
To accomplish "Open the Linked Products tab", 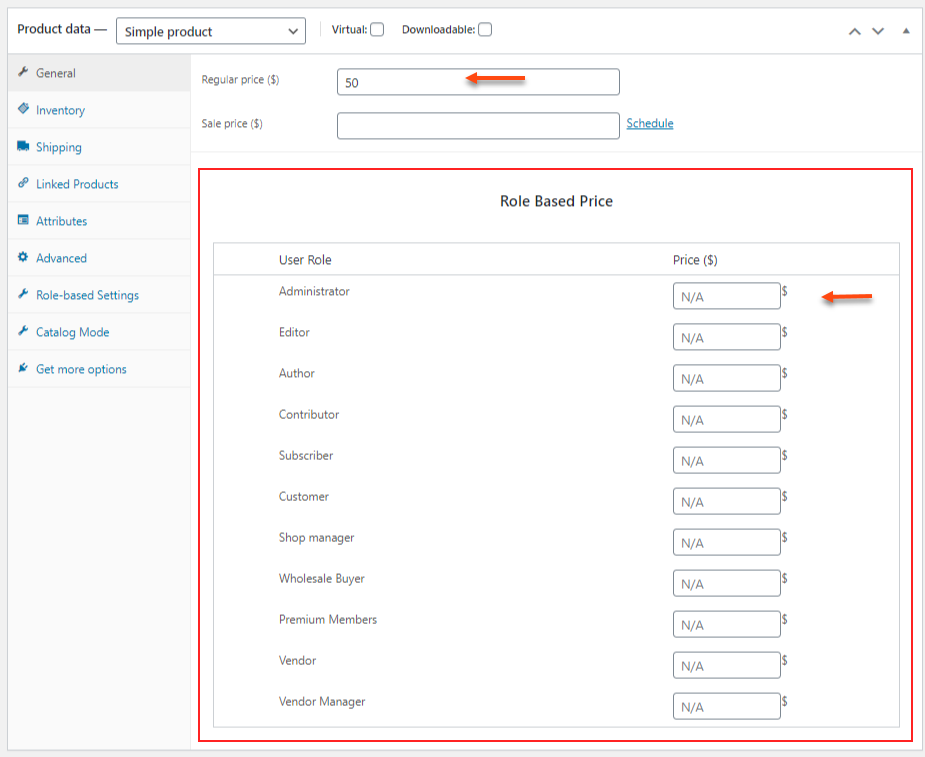I will click(99, 184).
